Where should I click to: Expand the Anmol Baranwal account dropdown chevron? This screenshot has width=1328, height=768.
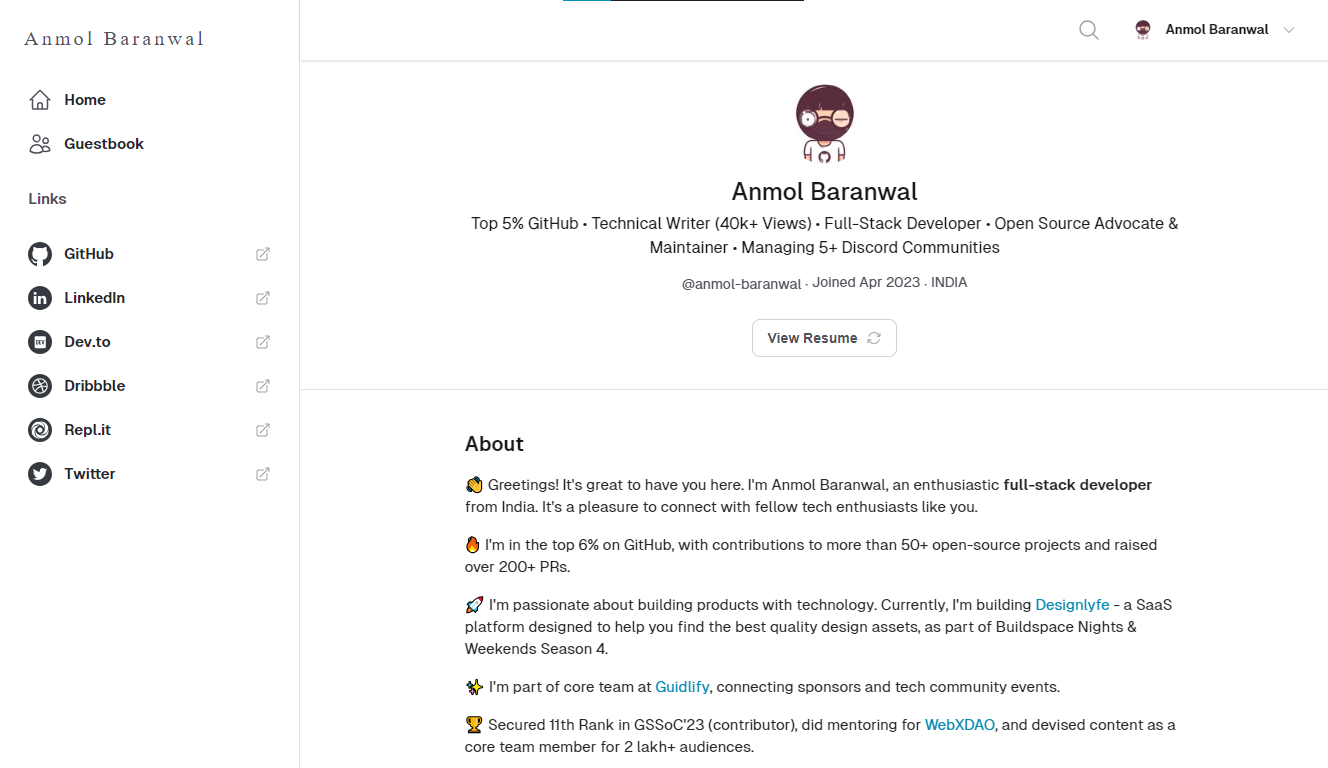tap(1289, 30)
